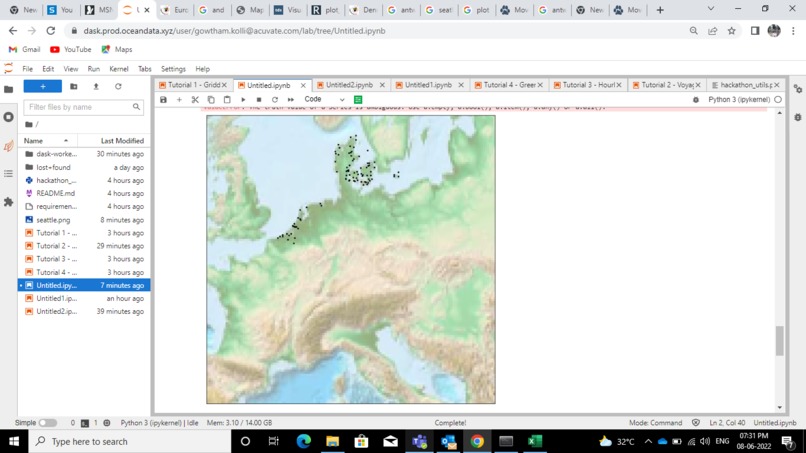Image resolution: width=806 pixels, height=453 pixels.
Task: Open the Table of Contents sidebar icon
Action: [x=8, y=174]
